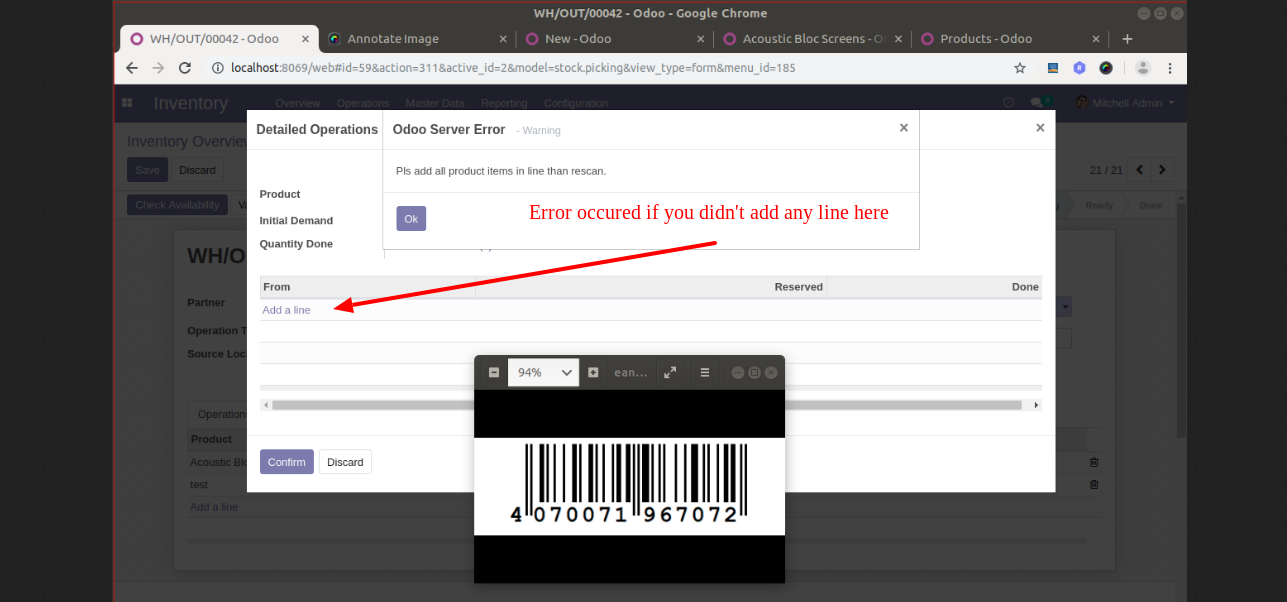
Task: Delete the test row with trash icon
Action: pos(1094,484)
